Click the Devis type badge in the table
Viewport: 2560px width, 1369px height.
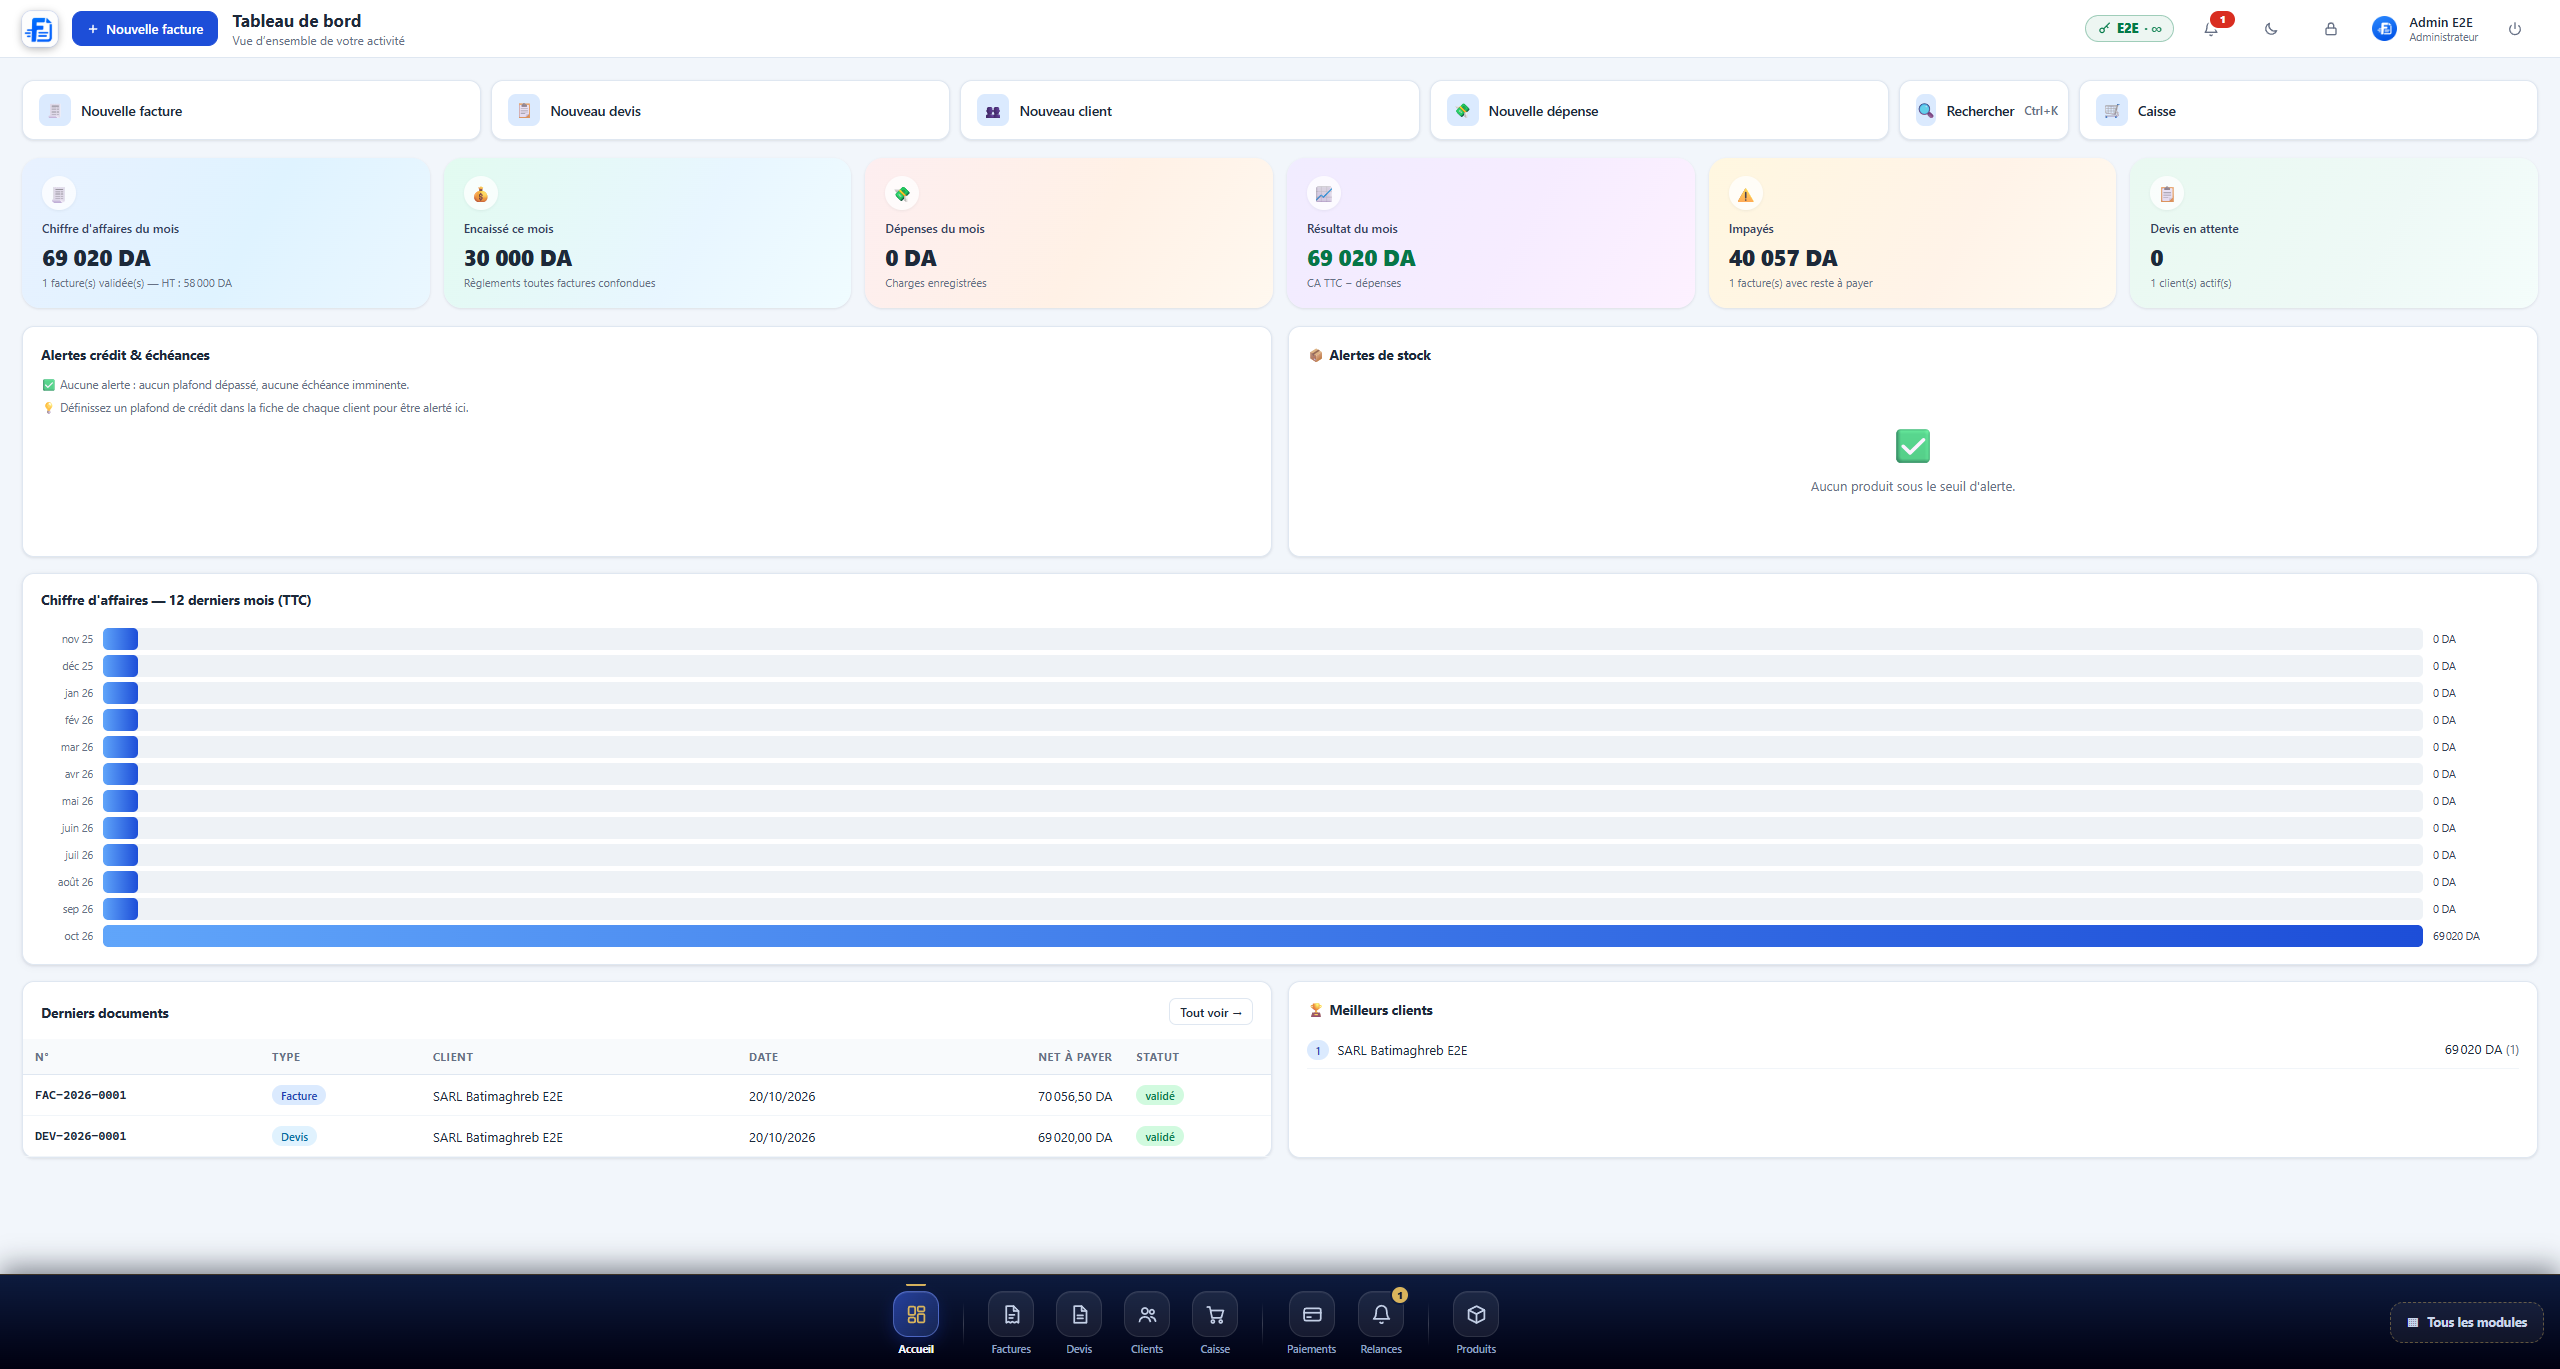pos(294,1137)
